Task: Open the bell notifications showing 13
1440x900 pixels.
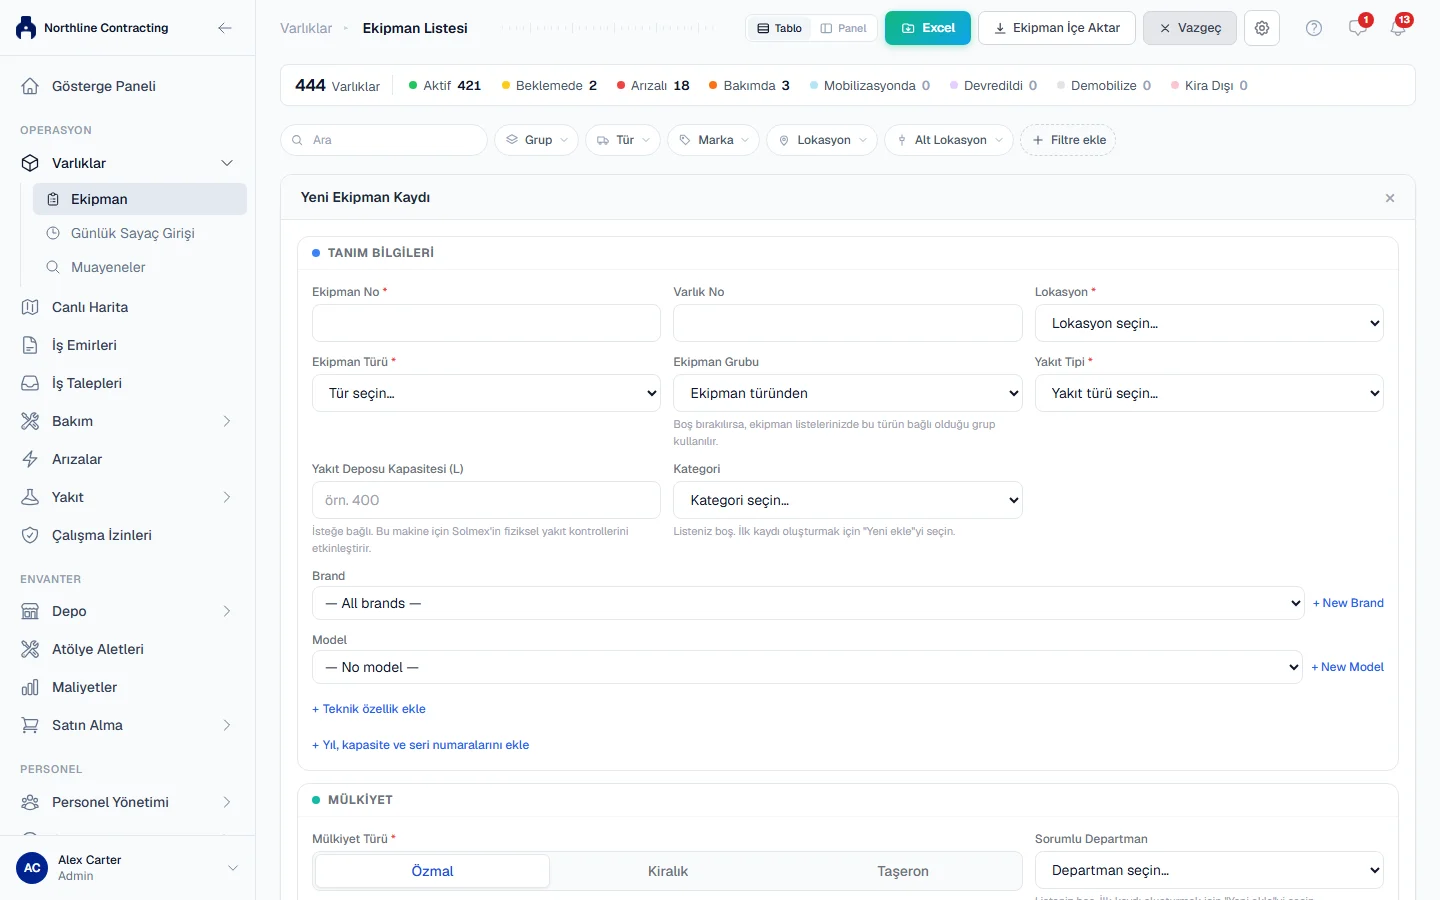Action: (x=1398, y=28)
